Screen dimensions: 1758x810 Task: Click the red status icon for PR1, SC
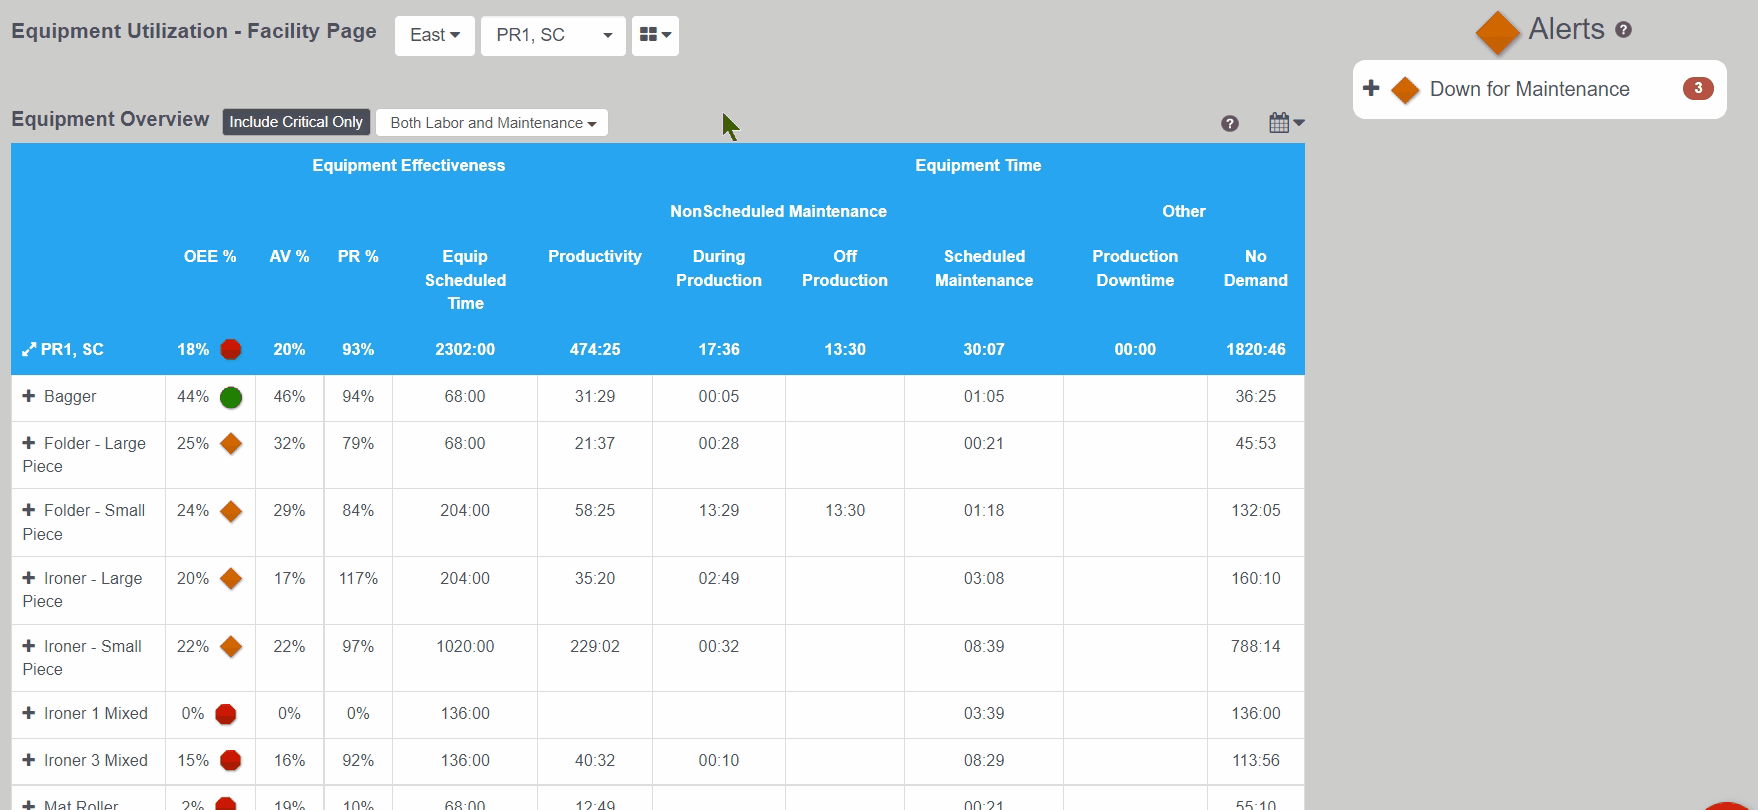230,349
